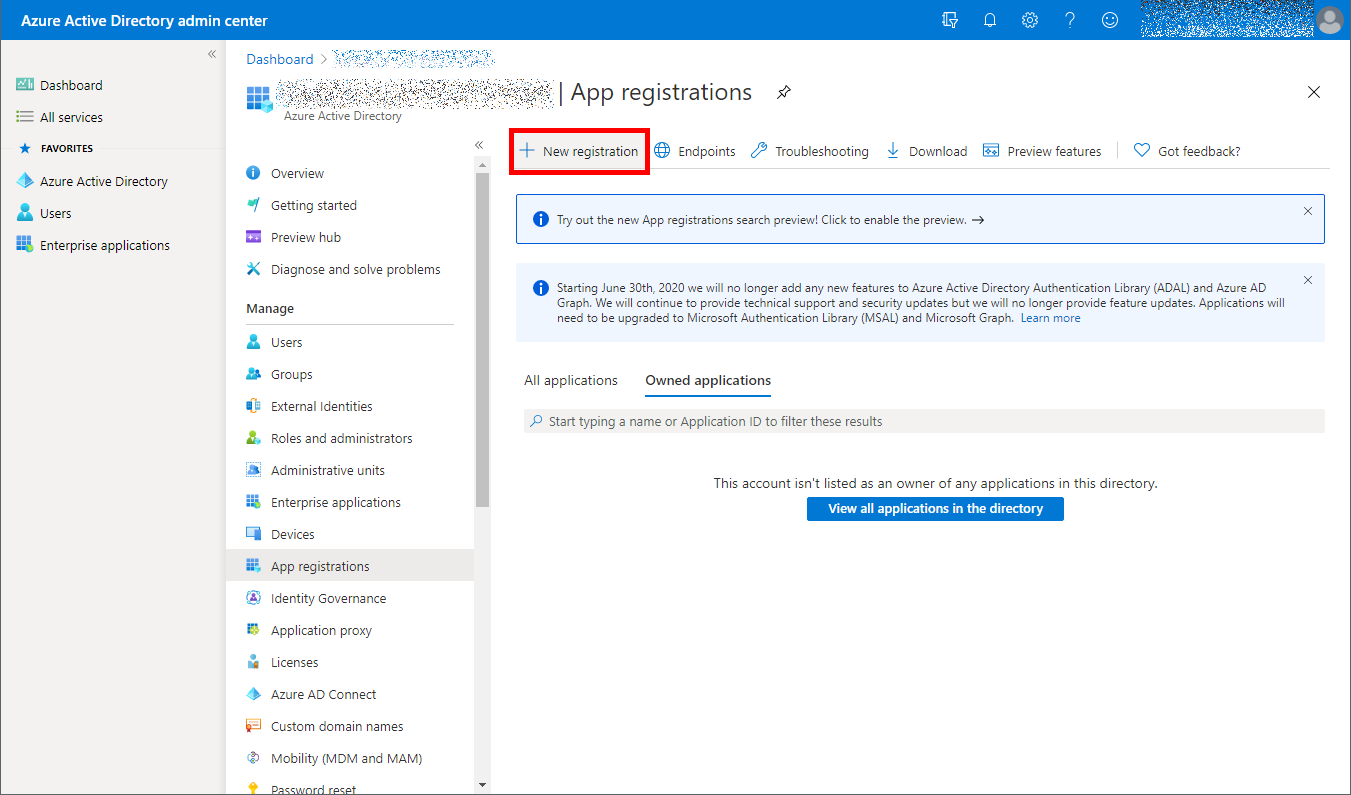Collapse the left navigation with double chevron
The image size is (1351, 795).
point(212,54)
